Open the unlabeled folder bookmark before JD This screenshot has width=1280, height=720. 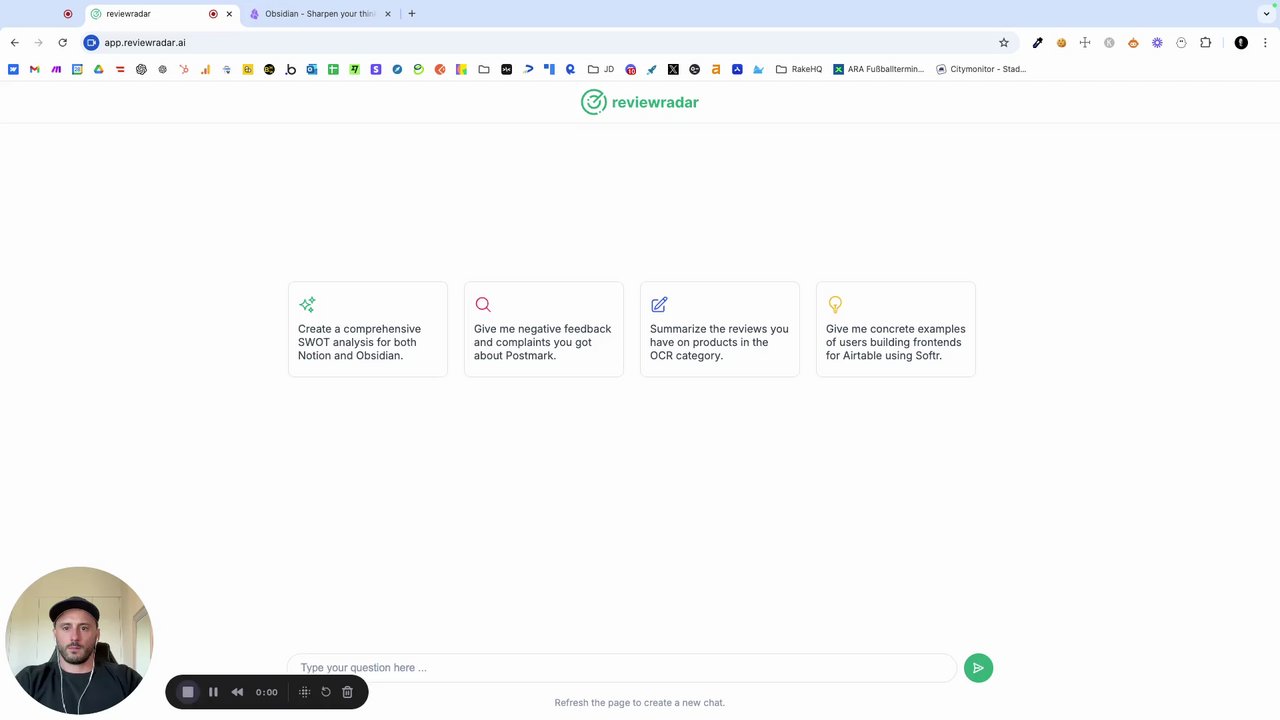pyautogui.click(x=484, y=69)
